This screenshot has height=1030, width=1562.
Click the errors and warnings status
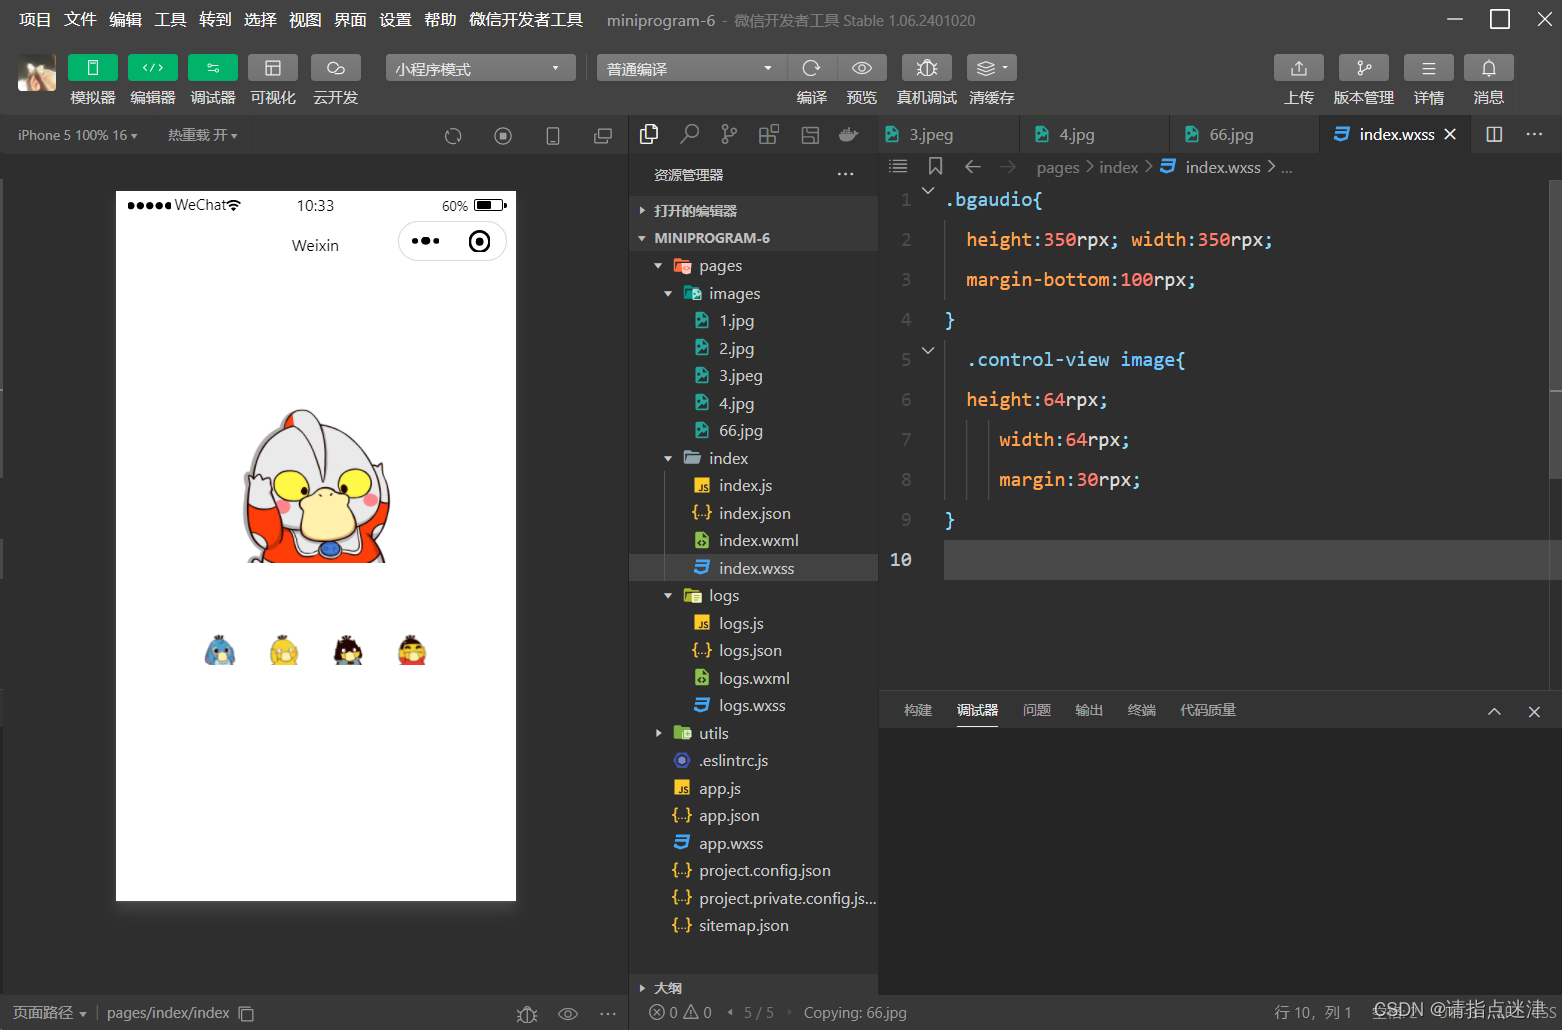680,1013
